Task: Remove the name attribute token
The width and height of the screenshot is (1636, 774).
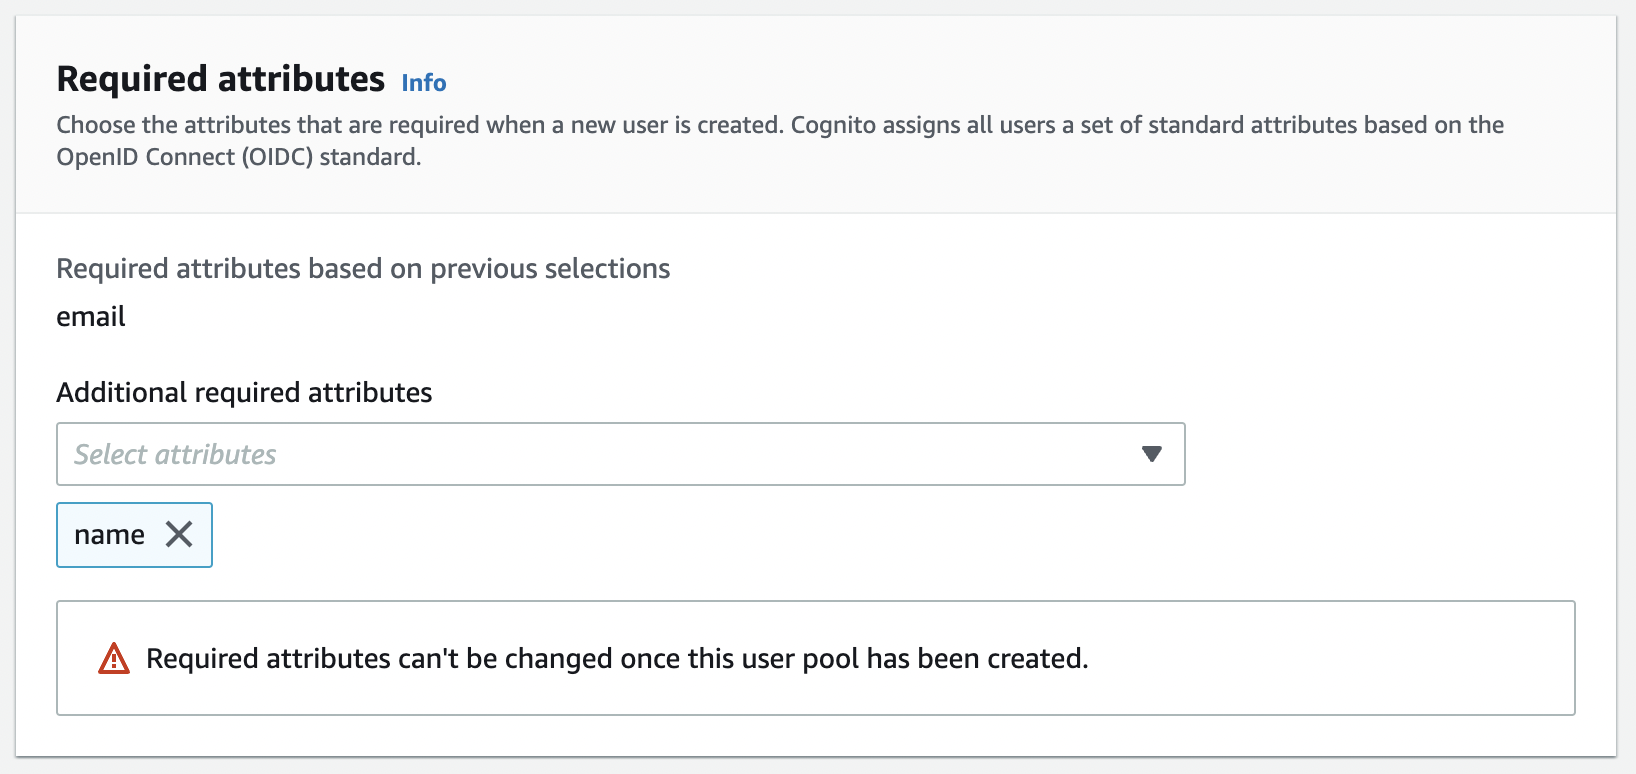Action: [x=179, y=535]
